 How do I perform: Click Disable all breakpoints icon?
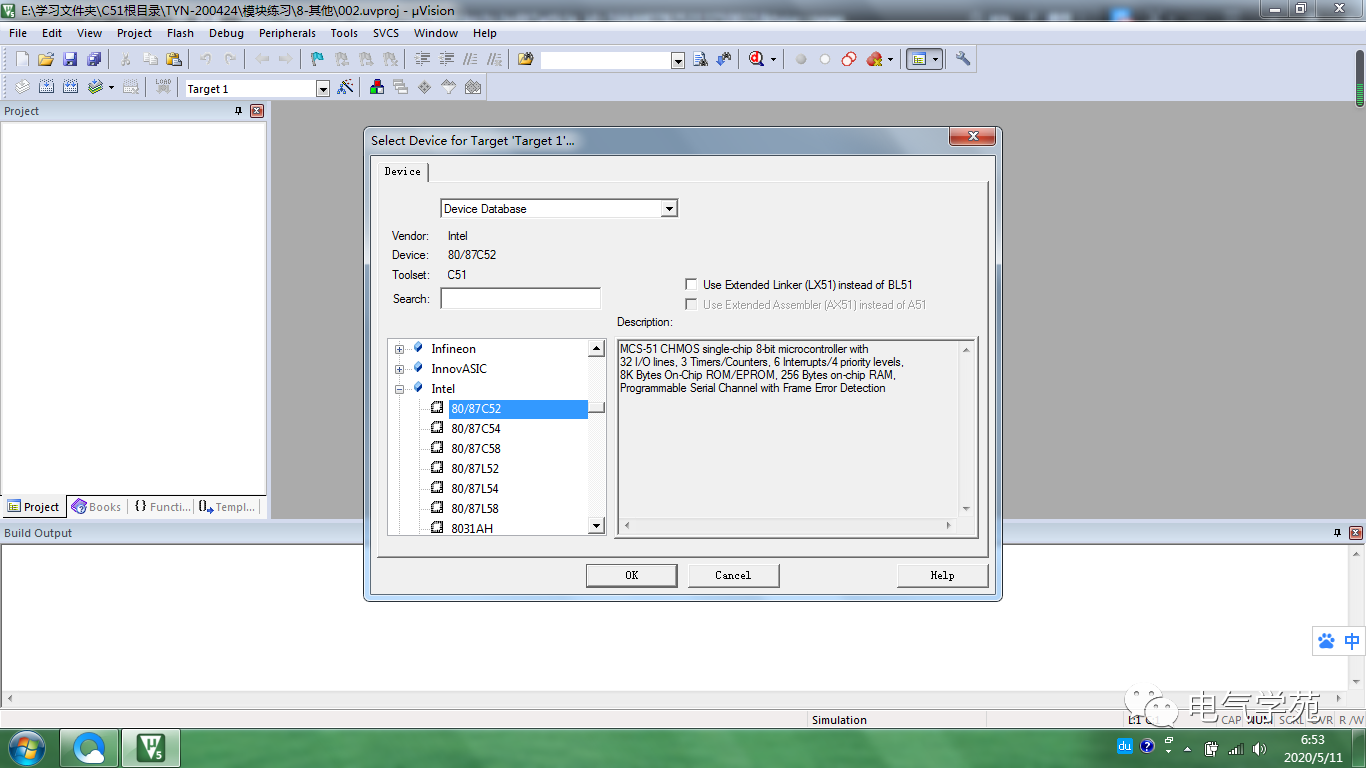[x=849, y=59]
